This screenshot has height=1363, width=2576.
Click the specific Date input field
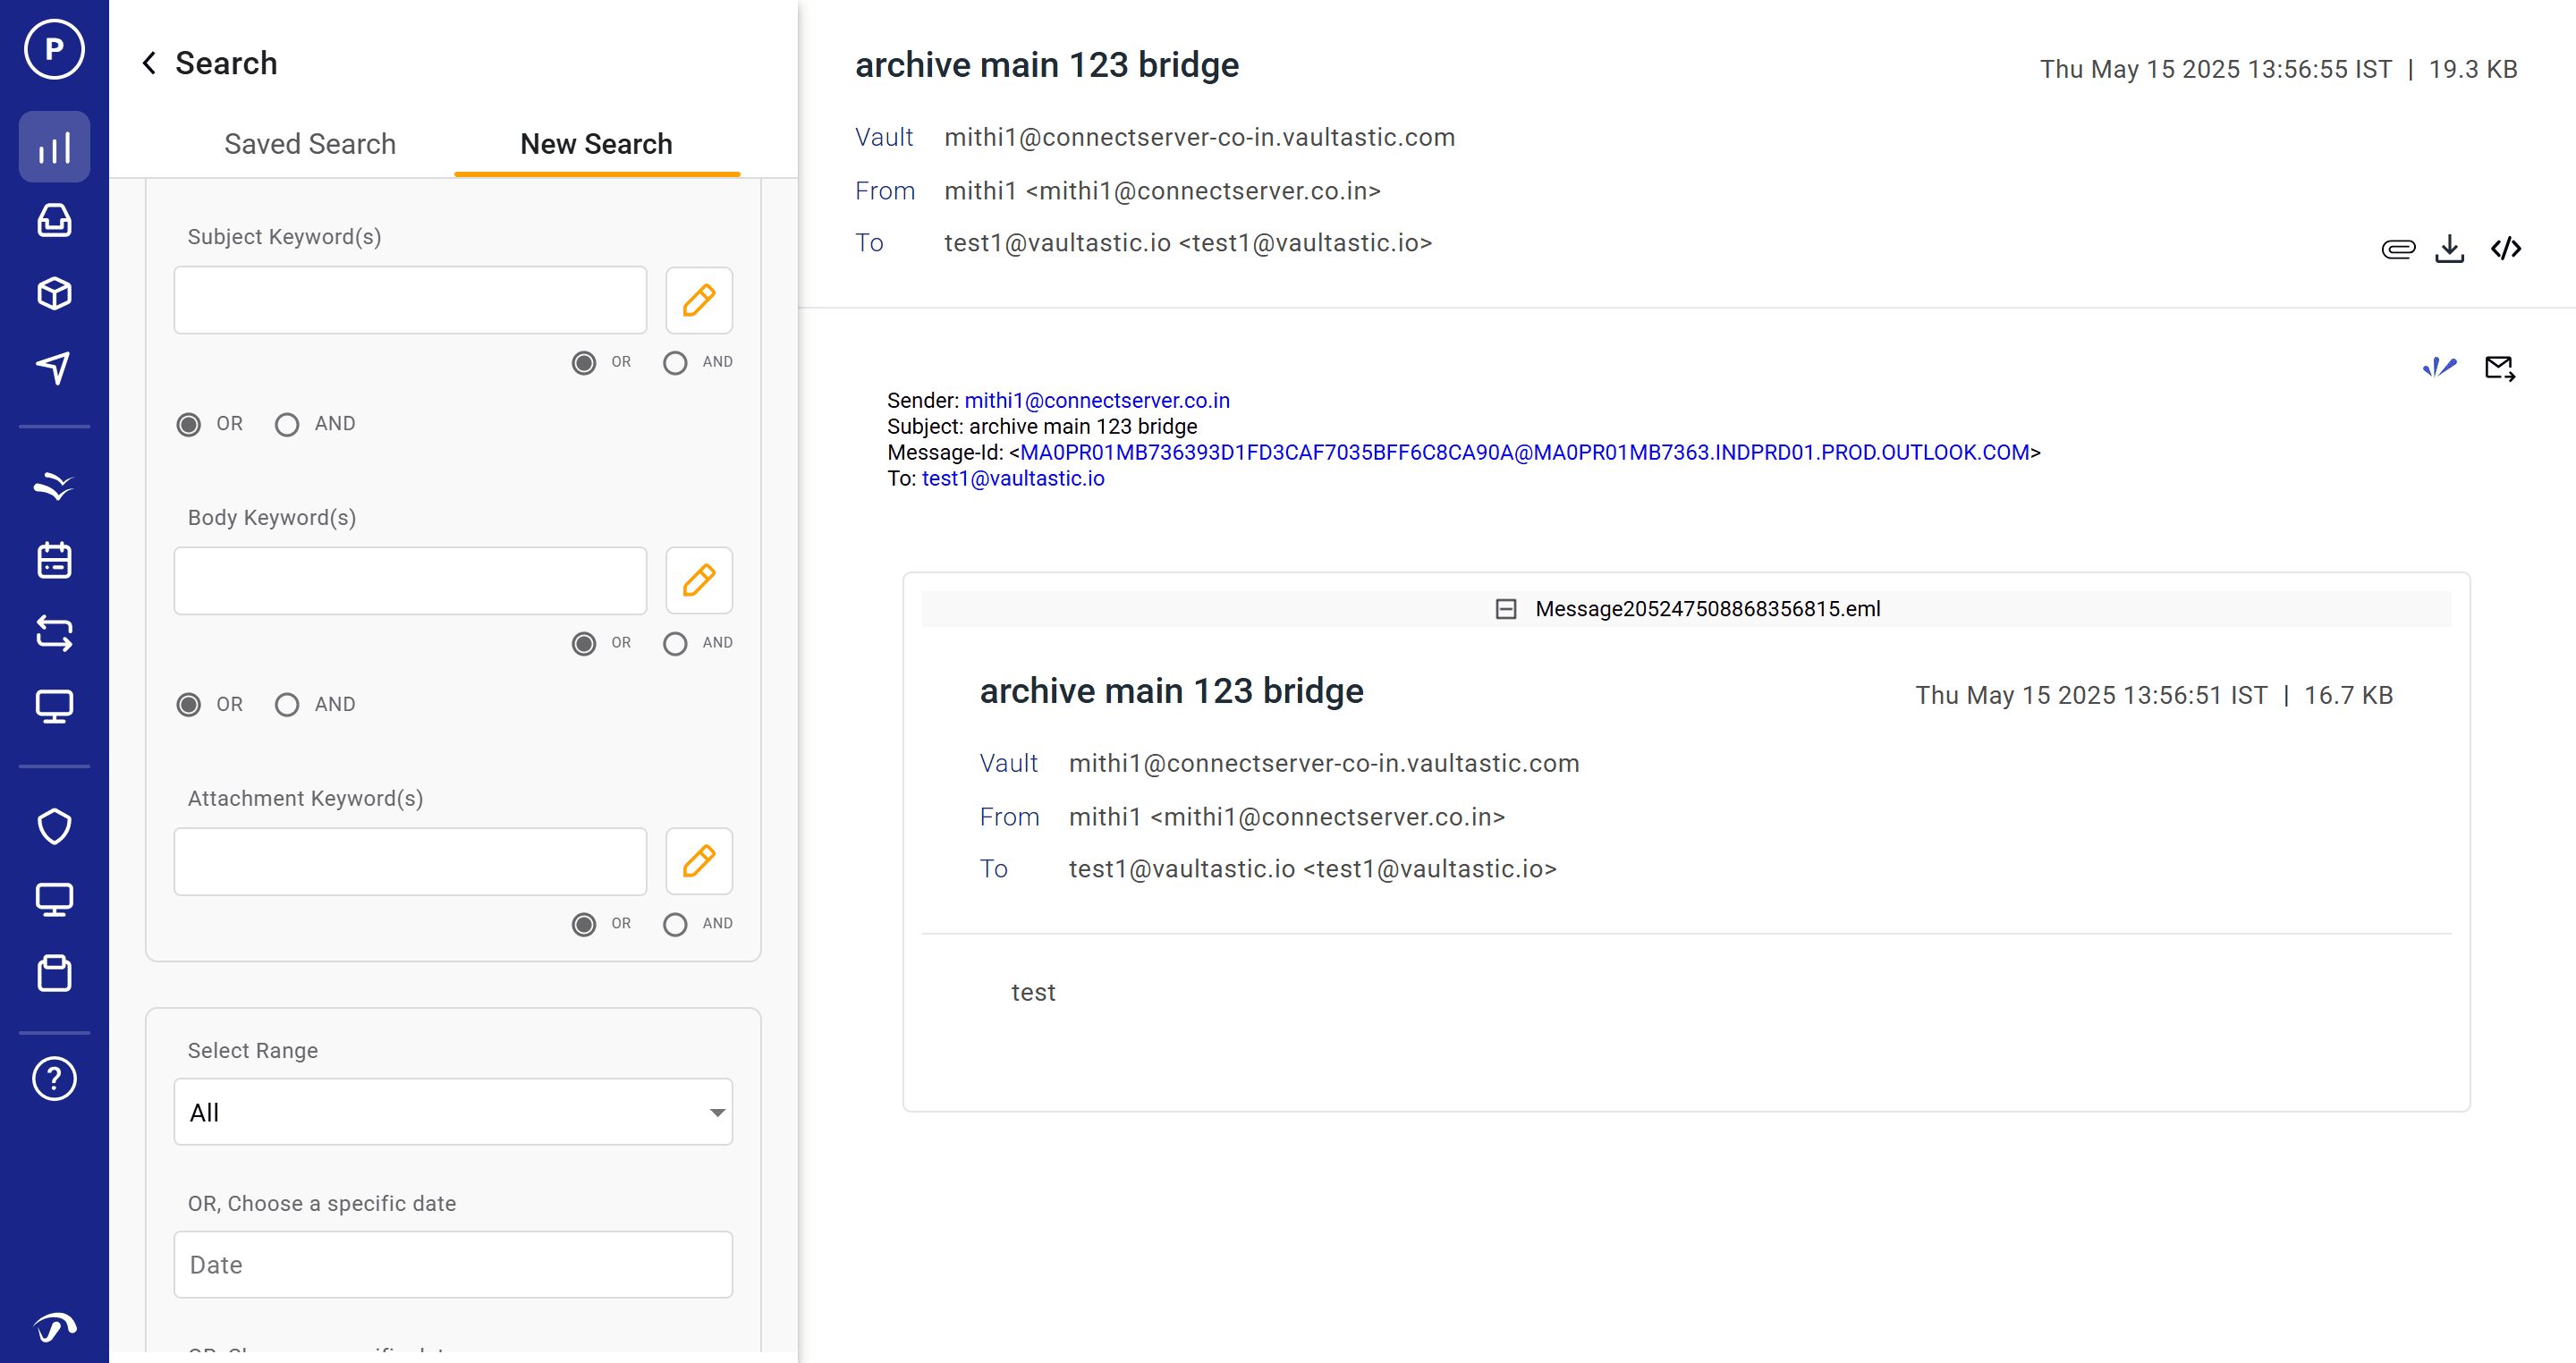point(453,1265)
